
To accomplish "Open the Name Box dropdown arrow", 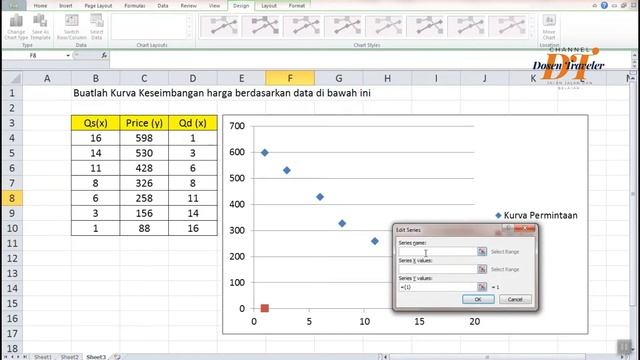I will (x=68, y=55).
